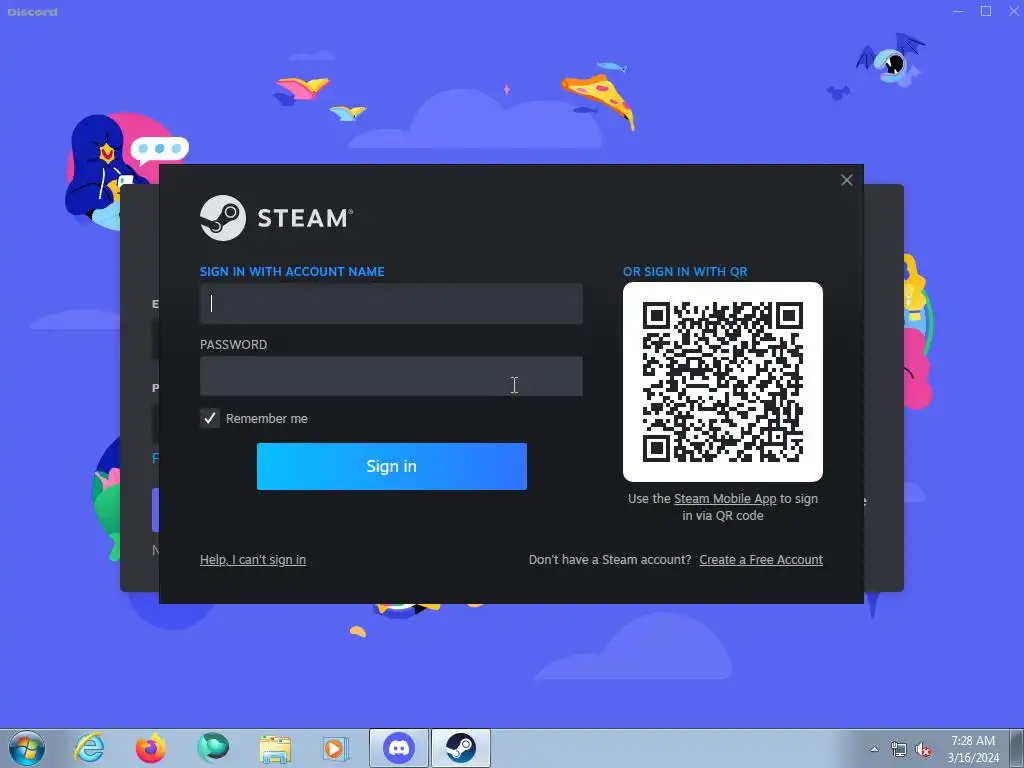Click Create a Free Account link
The width and height of the screenshot is (1024, 768).
point(761,560)
